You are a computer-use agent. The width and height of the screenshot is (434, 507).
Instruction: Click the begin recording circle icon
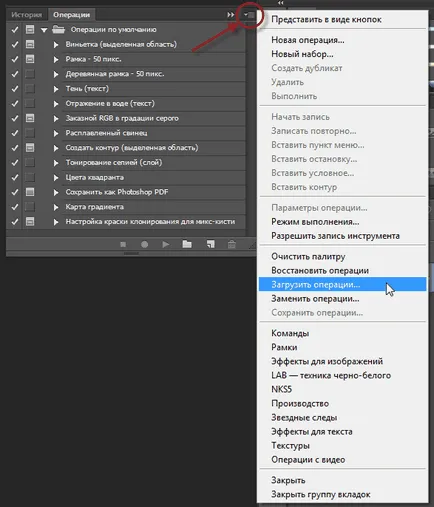(x=144, y=245)
